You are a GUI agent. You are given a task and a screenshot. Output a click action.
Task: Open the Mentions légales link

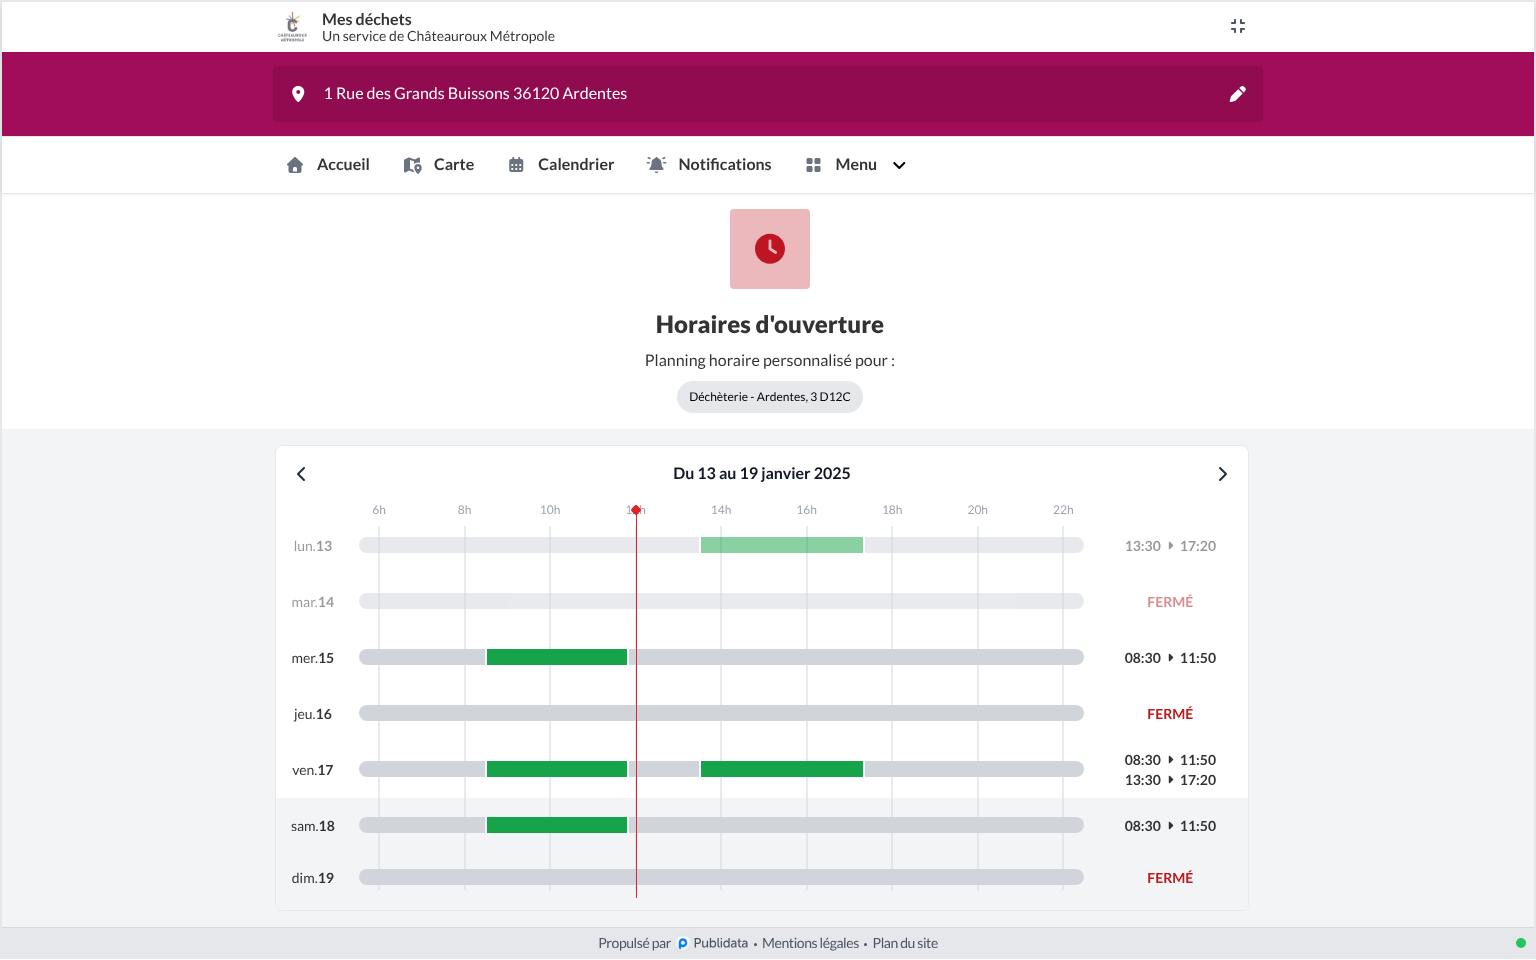811,943
